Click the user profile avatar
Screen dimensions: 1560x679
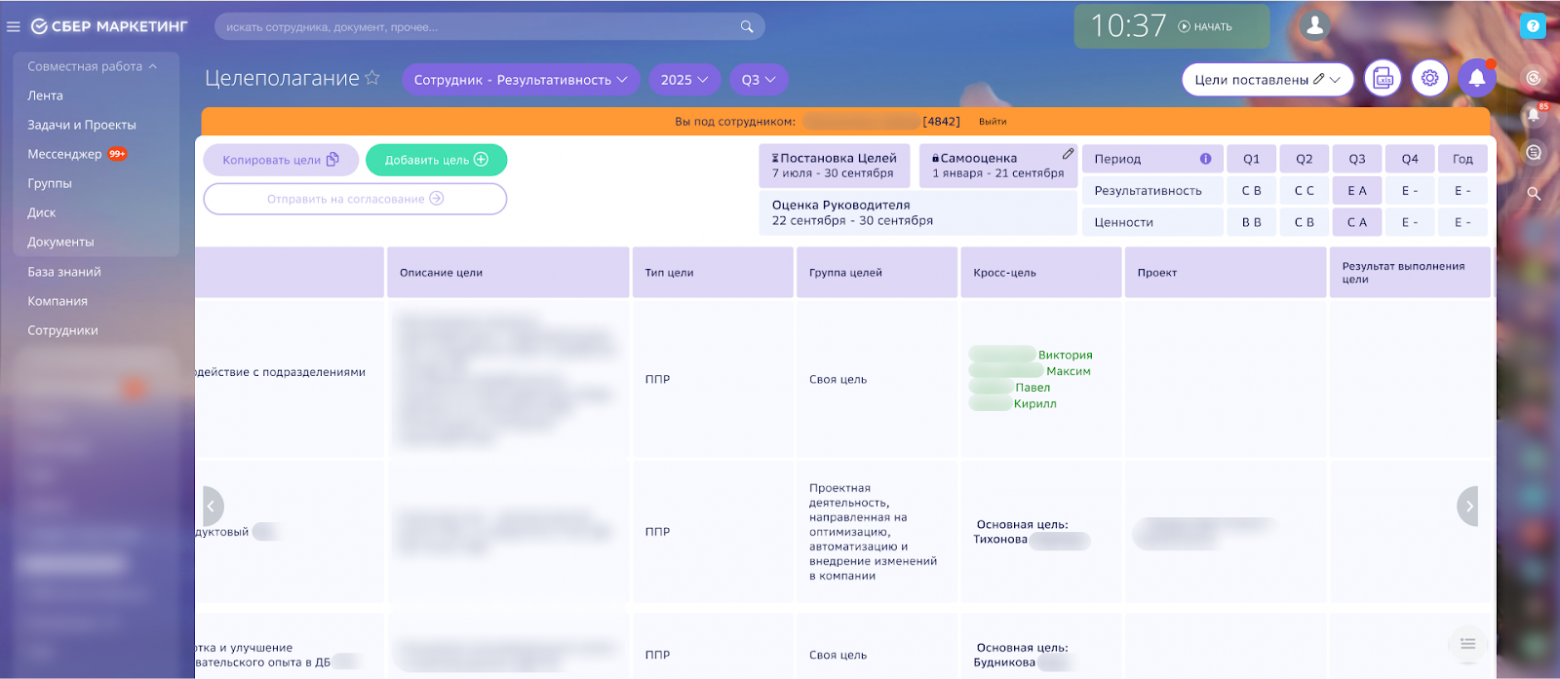pos(1315,26)
